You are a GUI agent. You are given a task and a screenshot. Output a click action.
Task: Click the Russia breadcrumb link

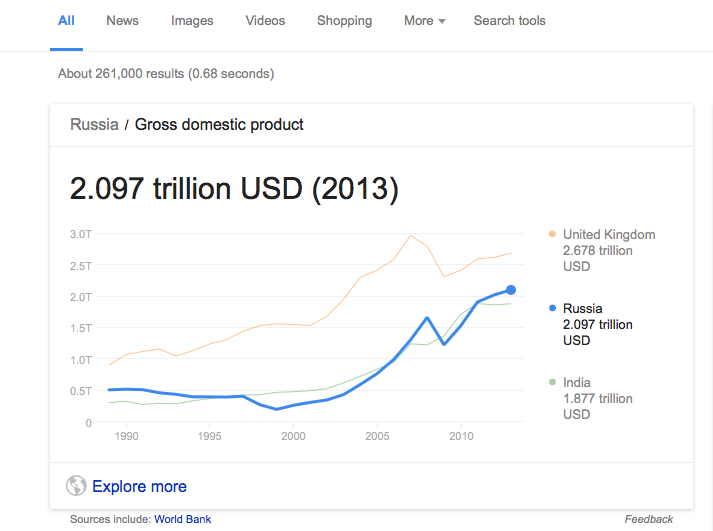click(x=94, y=125)
